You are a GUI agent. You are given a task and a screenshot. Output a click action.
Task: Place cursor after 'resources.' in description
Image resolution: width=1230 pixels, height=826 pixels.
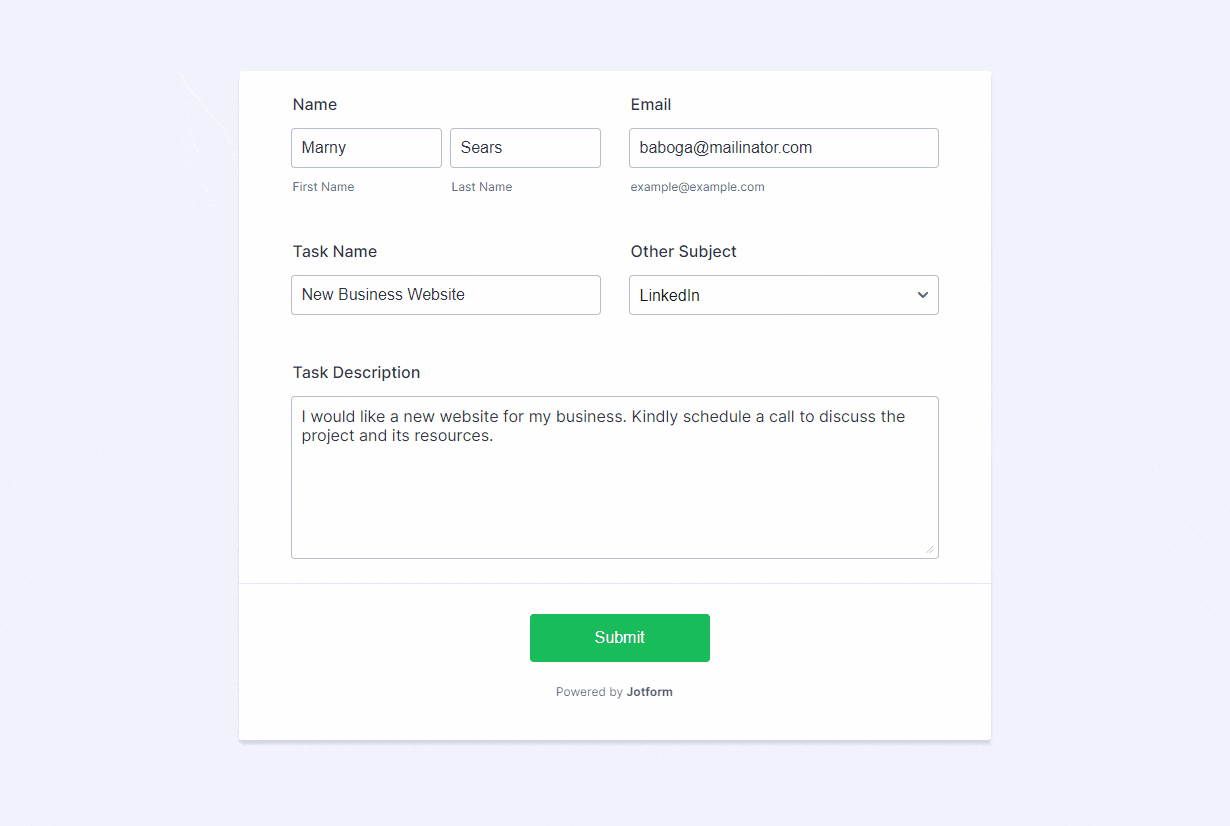click(x=496, y=437)
